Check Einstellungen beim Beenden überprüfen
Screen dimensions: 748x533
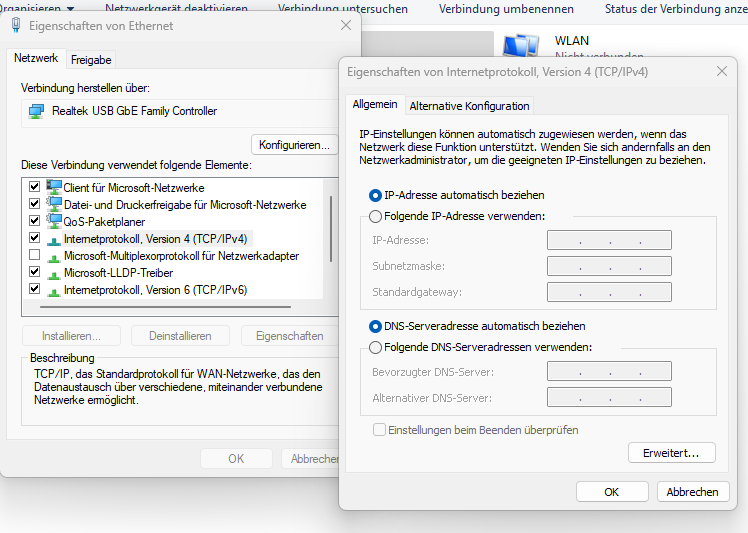pos(379,430)
